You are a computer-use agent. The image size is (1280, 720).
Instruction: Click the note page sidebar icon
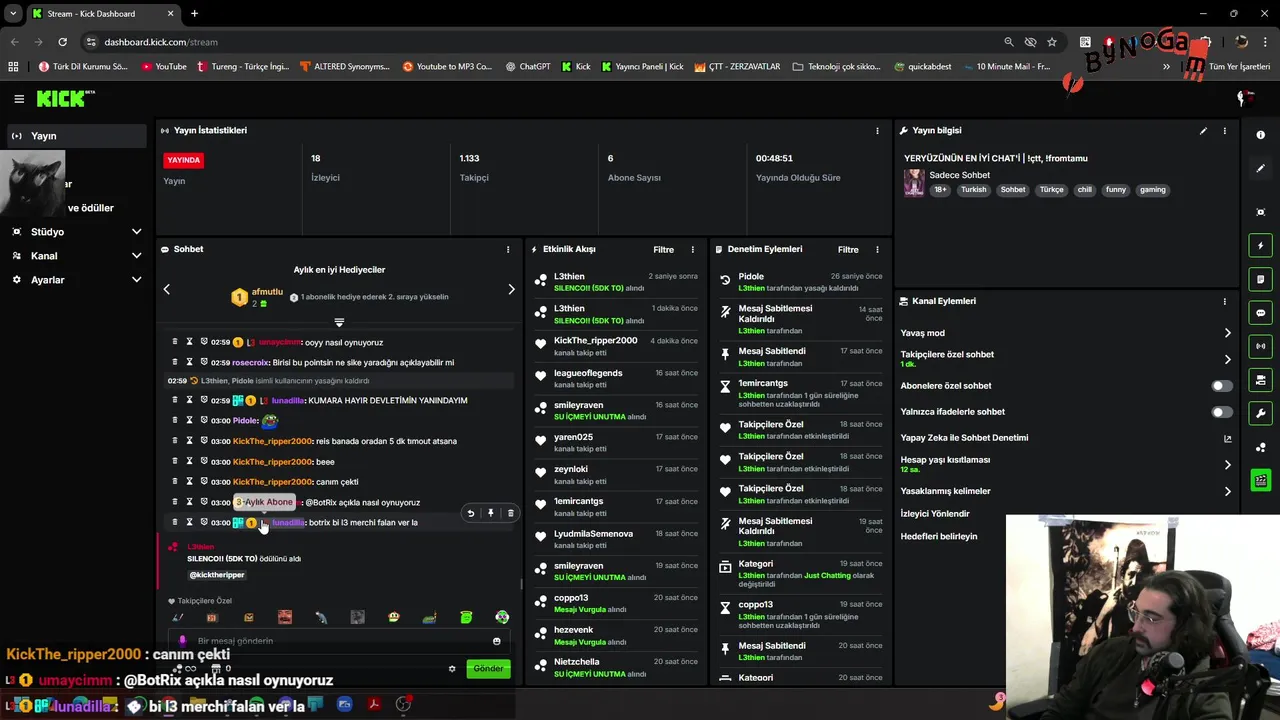point(1261,279)
